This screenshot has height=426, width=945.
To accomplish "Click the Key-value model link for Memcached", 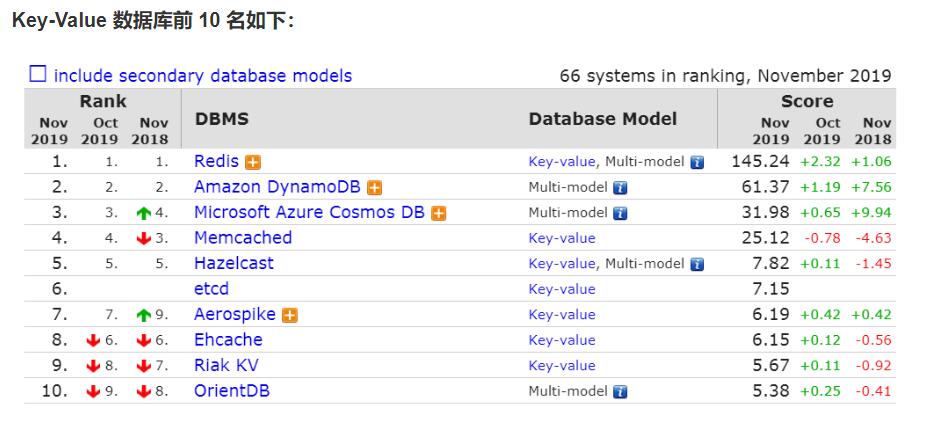I will pyautogui.click(x=562, y=238).
